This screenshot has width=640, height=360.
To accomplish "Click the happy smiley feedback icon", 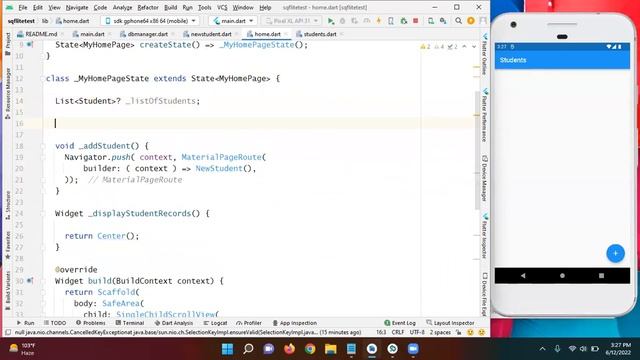I will pyautogui.click(x=470, y=332).
